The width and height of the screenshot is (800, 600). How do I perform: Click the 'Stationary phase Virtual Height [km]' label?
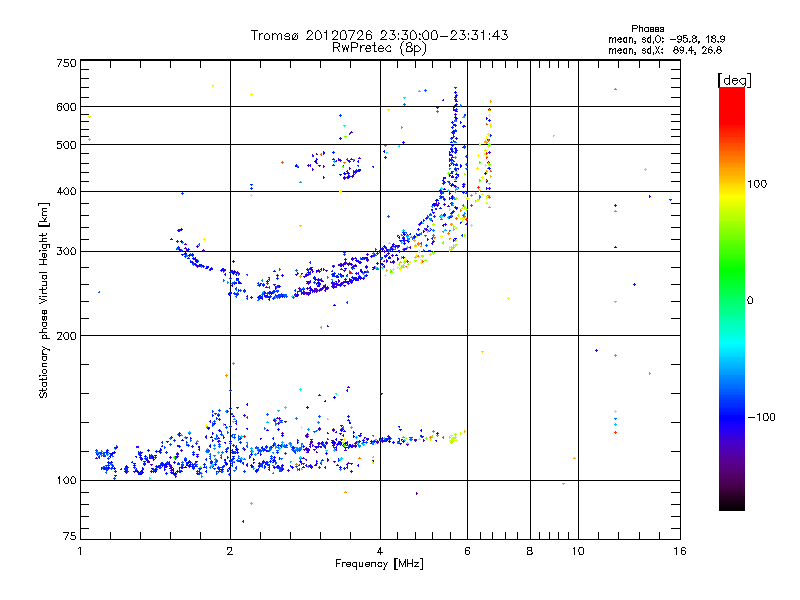[44, 300]
